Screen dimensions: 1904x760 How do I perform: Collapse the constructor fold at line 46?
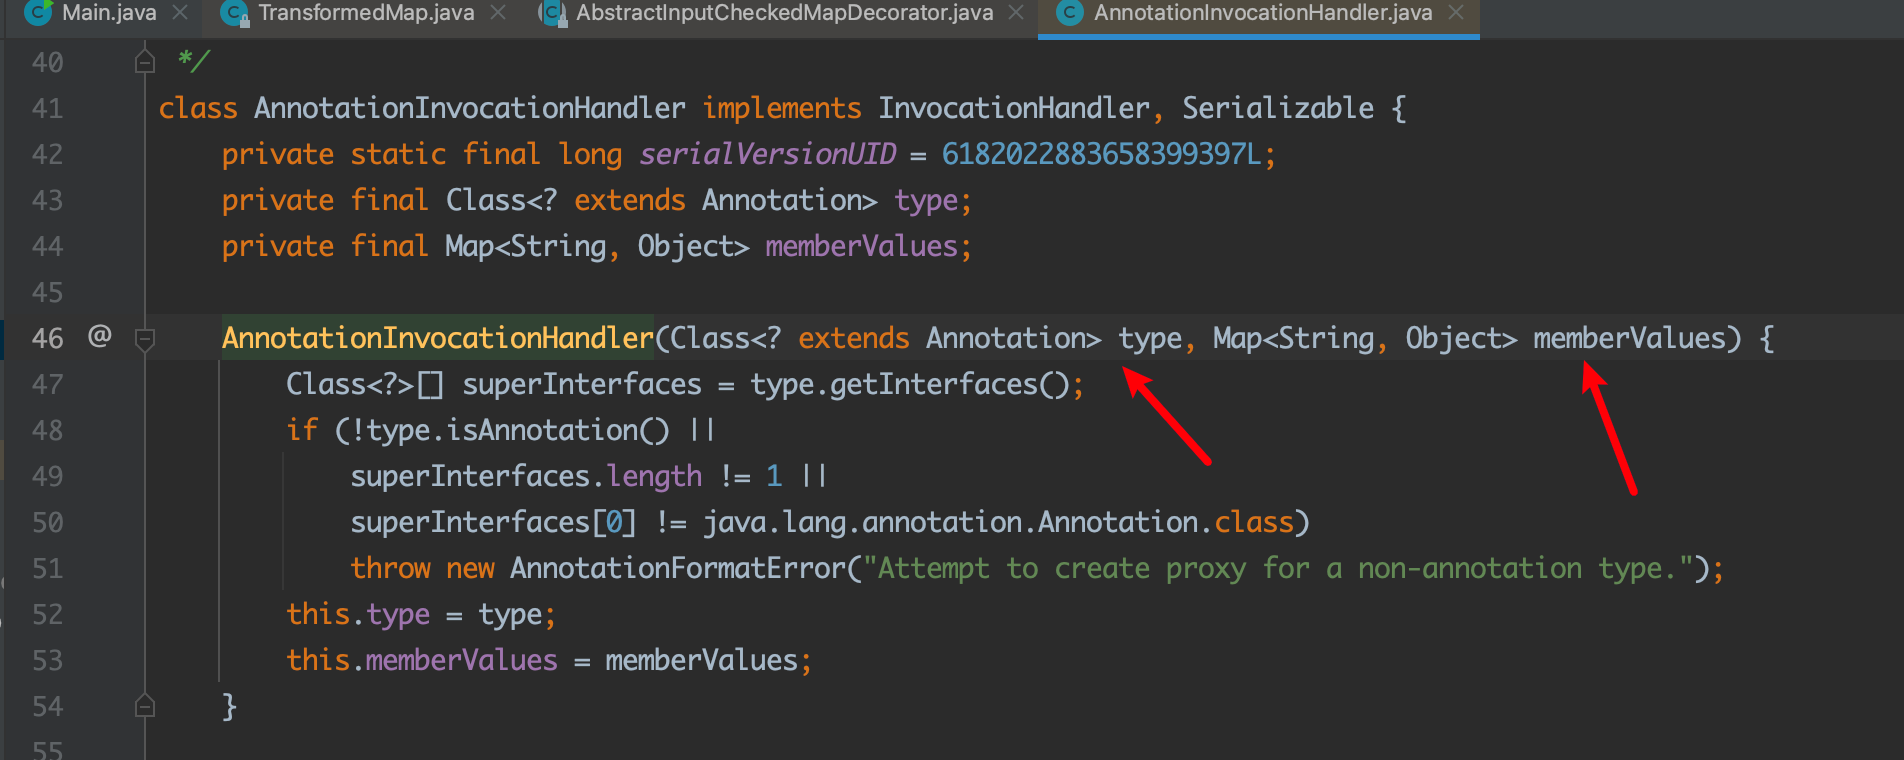pyautogui.click(x=145, y=339)
